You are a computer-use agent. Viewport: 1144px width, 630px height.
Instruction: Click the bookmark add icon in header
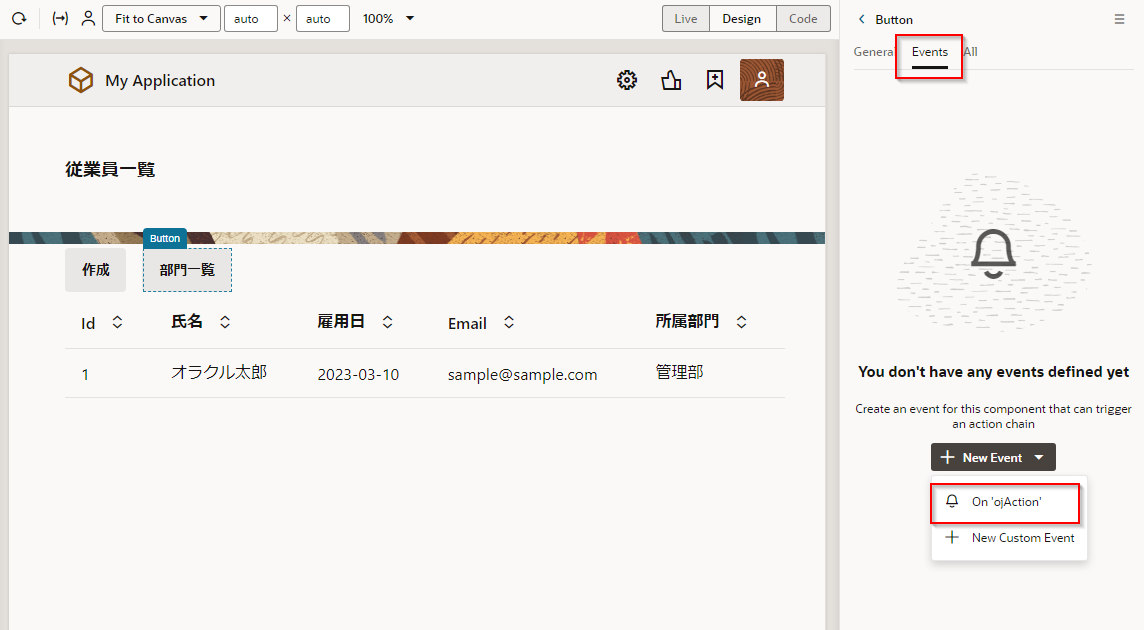point(715,81)
